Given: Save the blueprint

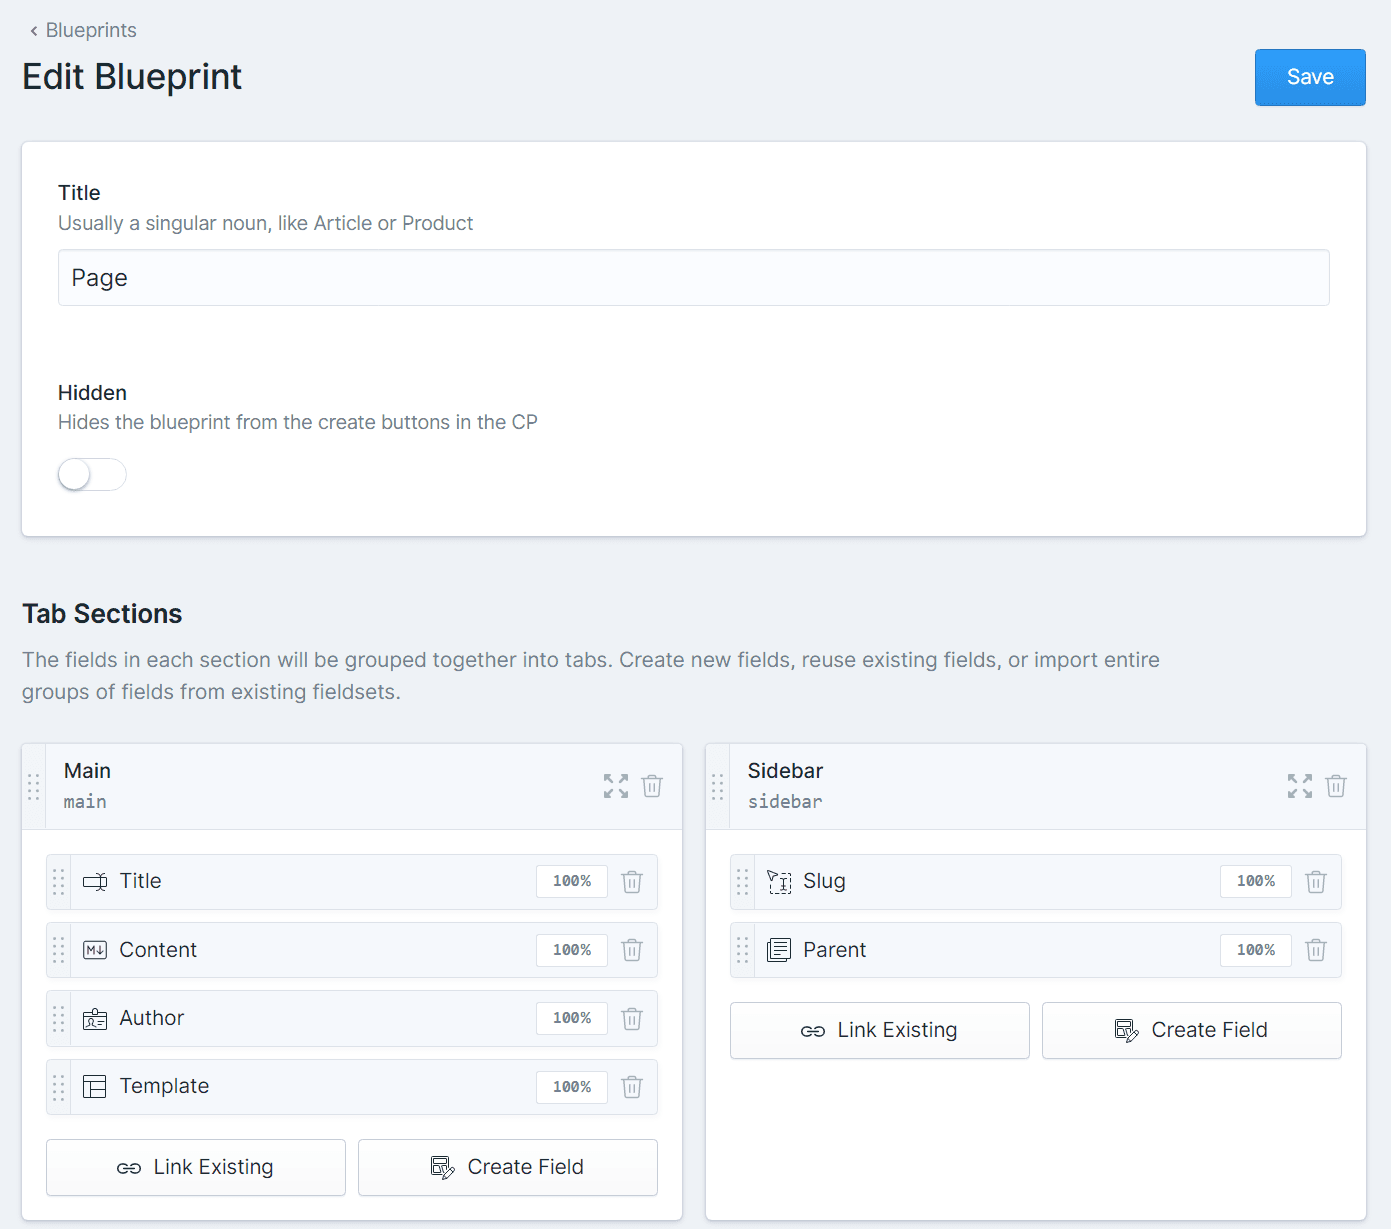Looking at the screenshot, I should (1310, 77).
